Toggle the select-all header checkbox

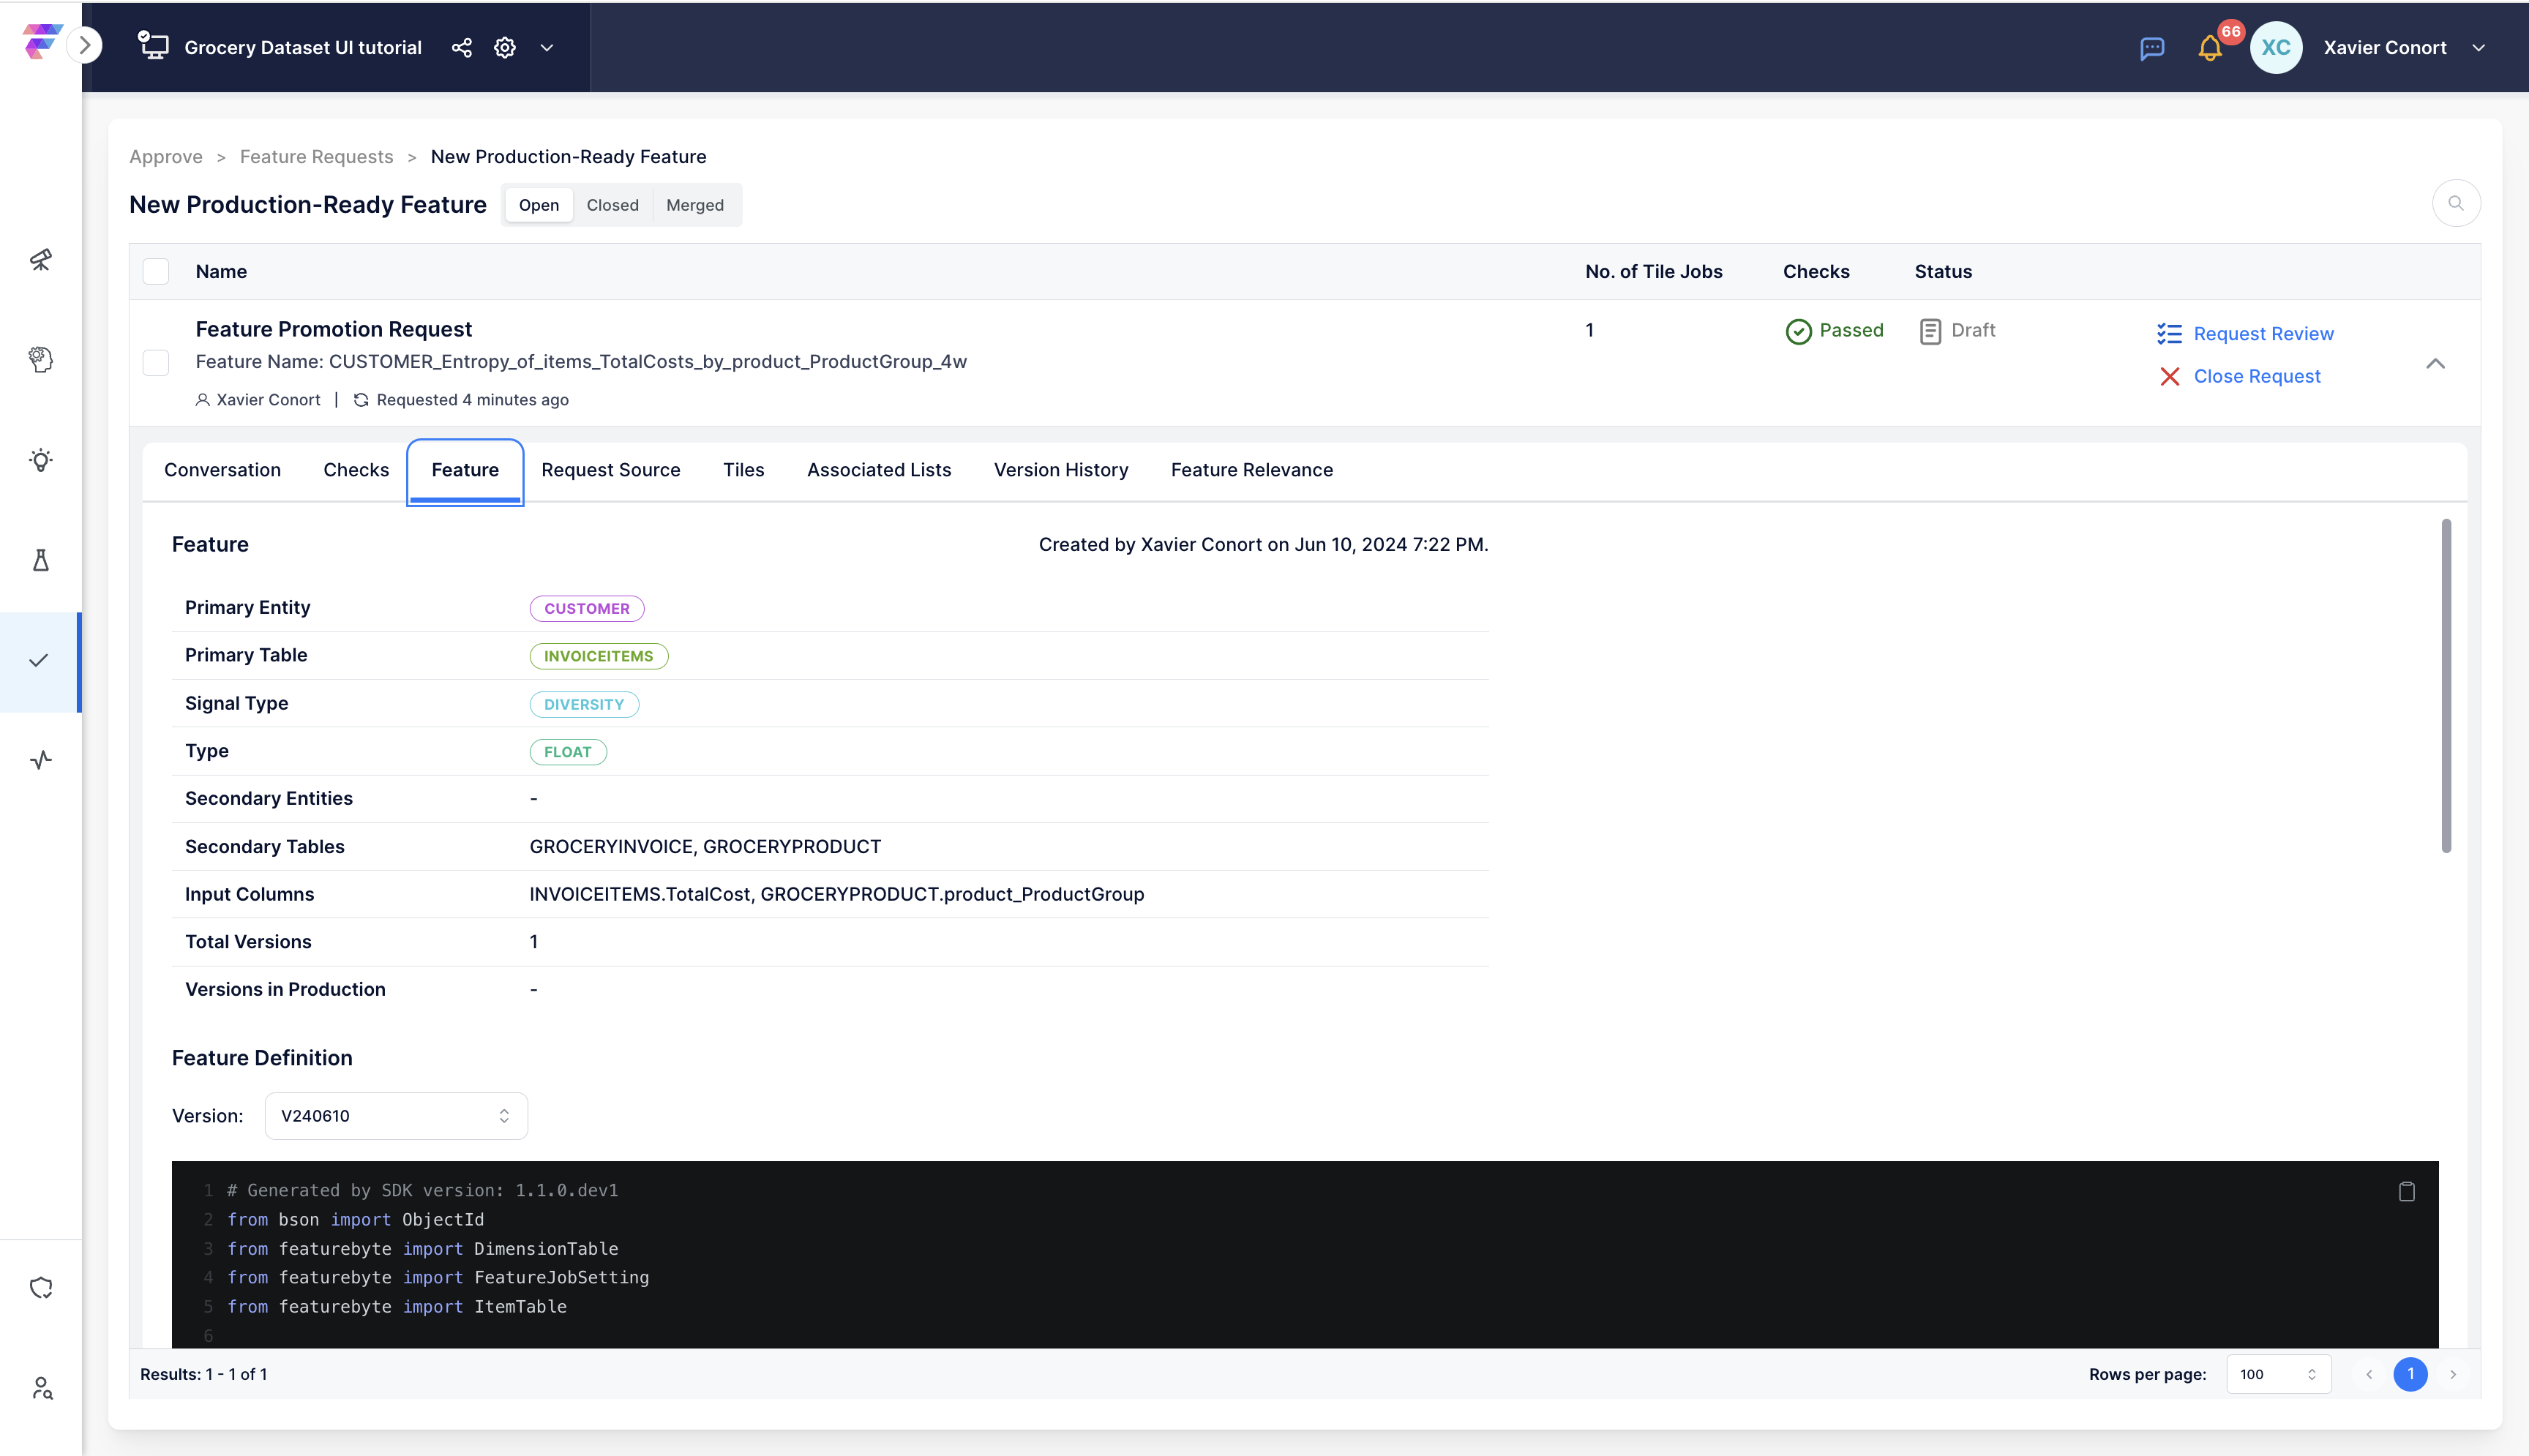pos(156,272)
